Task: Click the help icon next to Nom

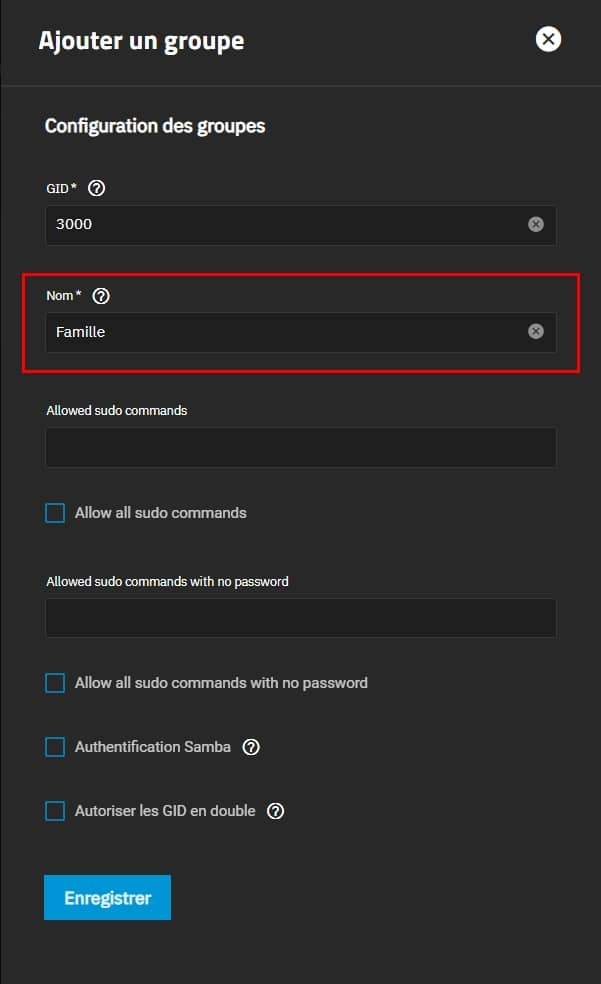Action: click(101, 295)
